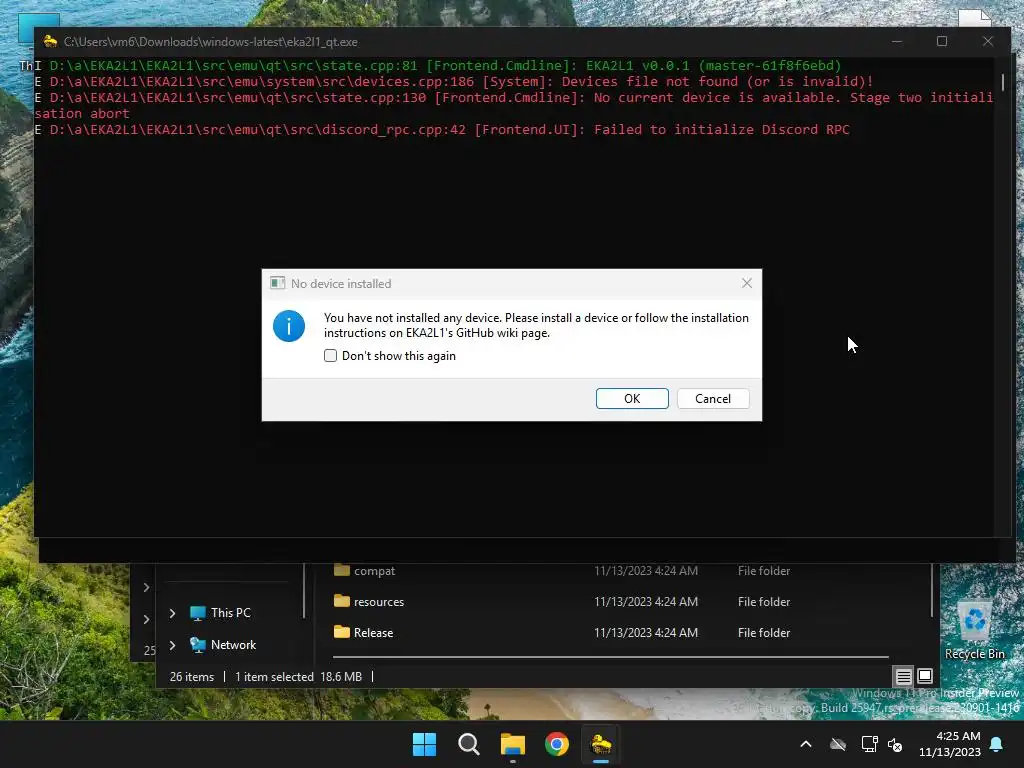Viewport: 1024px width, 768px height.
Task: Expand the Network tree node
Action: point(172,645)
